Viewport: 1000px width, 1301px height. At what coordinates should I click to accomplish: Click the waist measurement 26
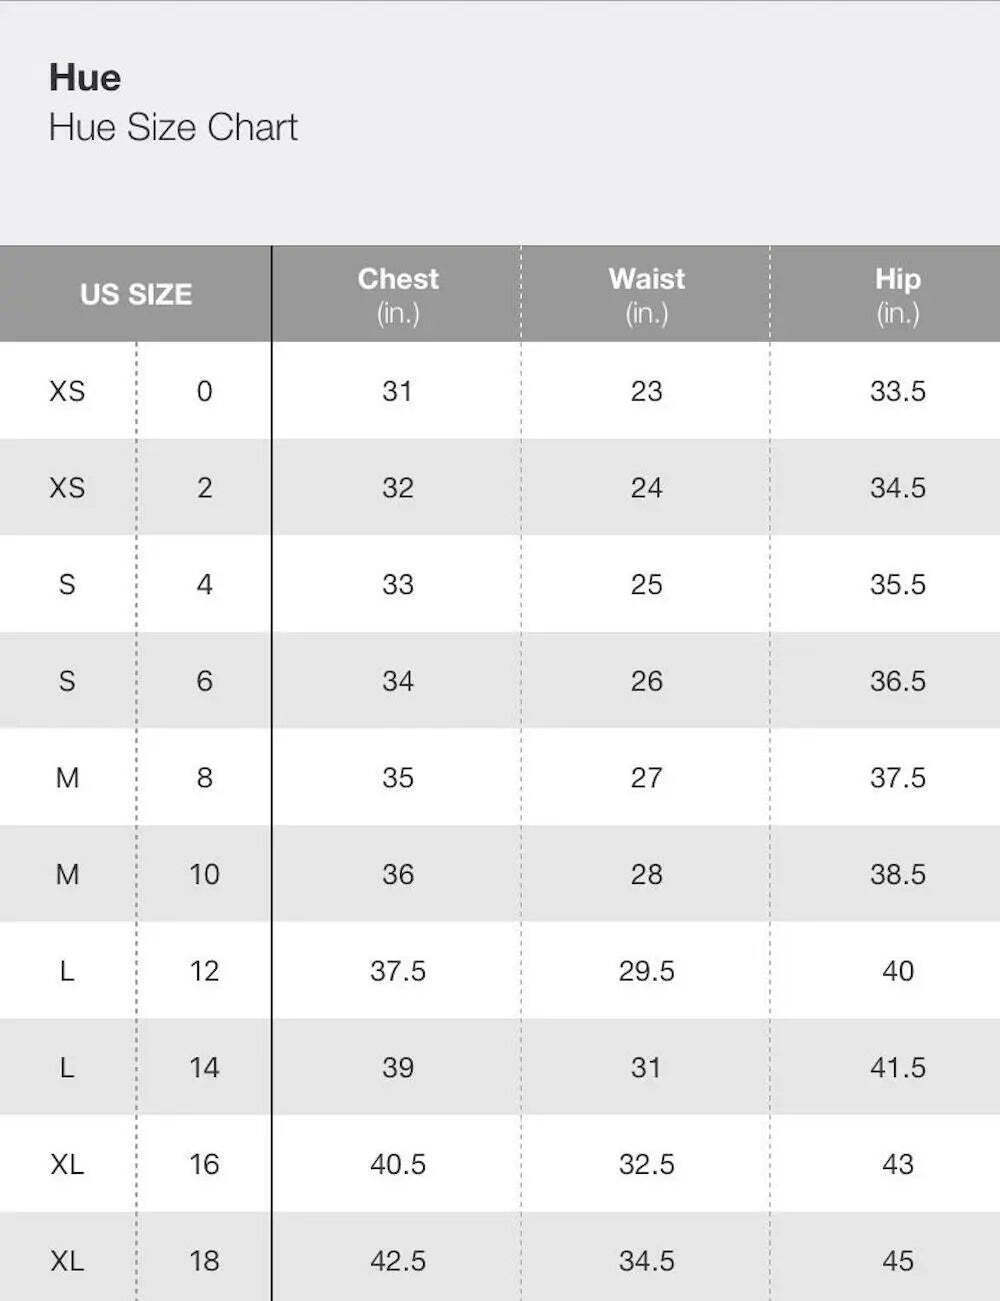[x=646, y=681]
